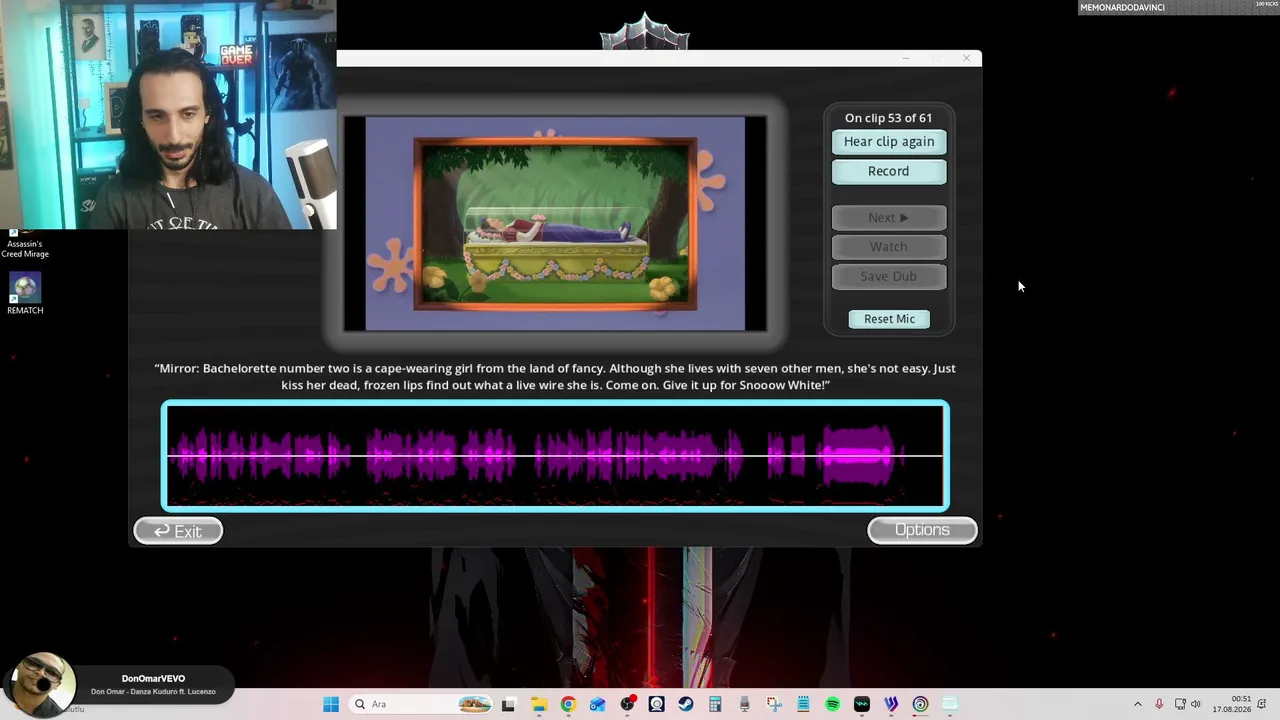
Task: Open the clock and calendar flyout
Action: pyautogui.click(x=1232, y=704)
